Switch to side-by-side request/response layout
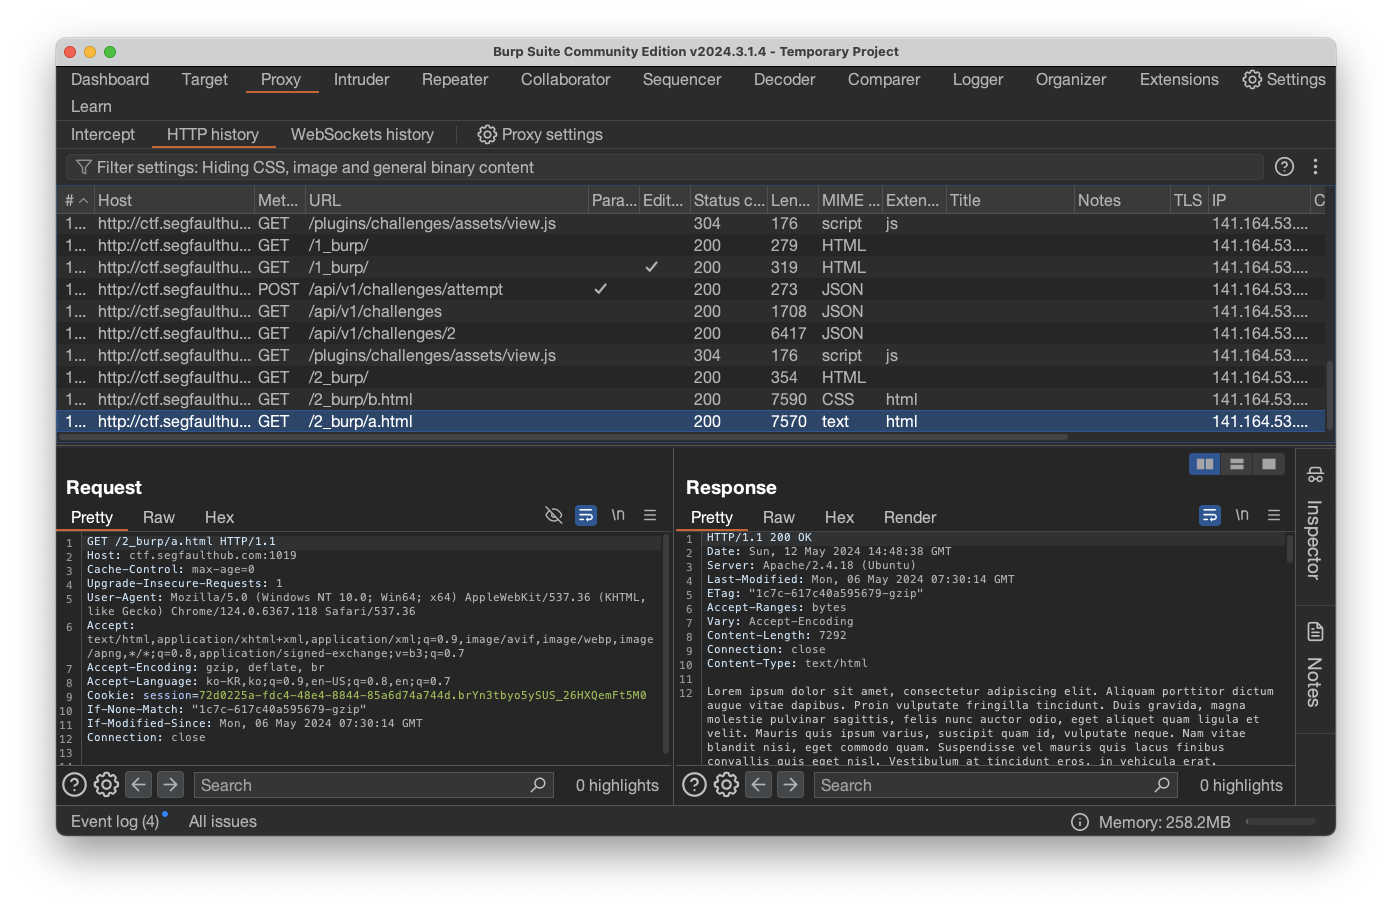Viewport: 1392px width, 910px height. click(x=1205, y=464)
